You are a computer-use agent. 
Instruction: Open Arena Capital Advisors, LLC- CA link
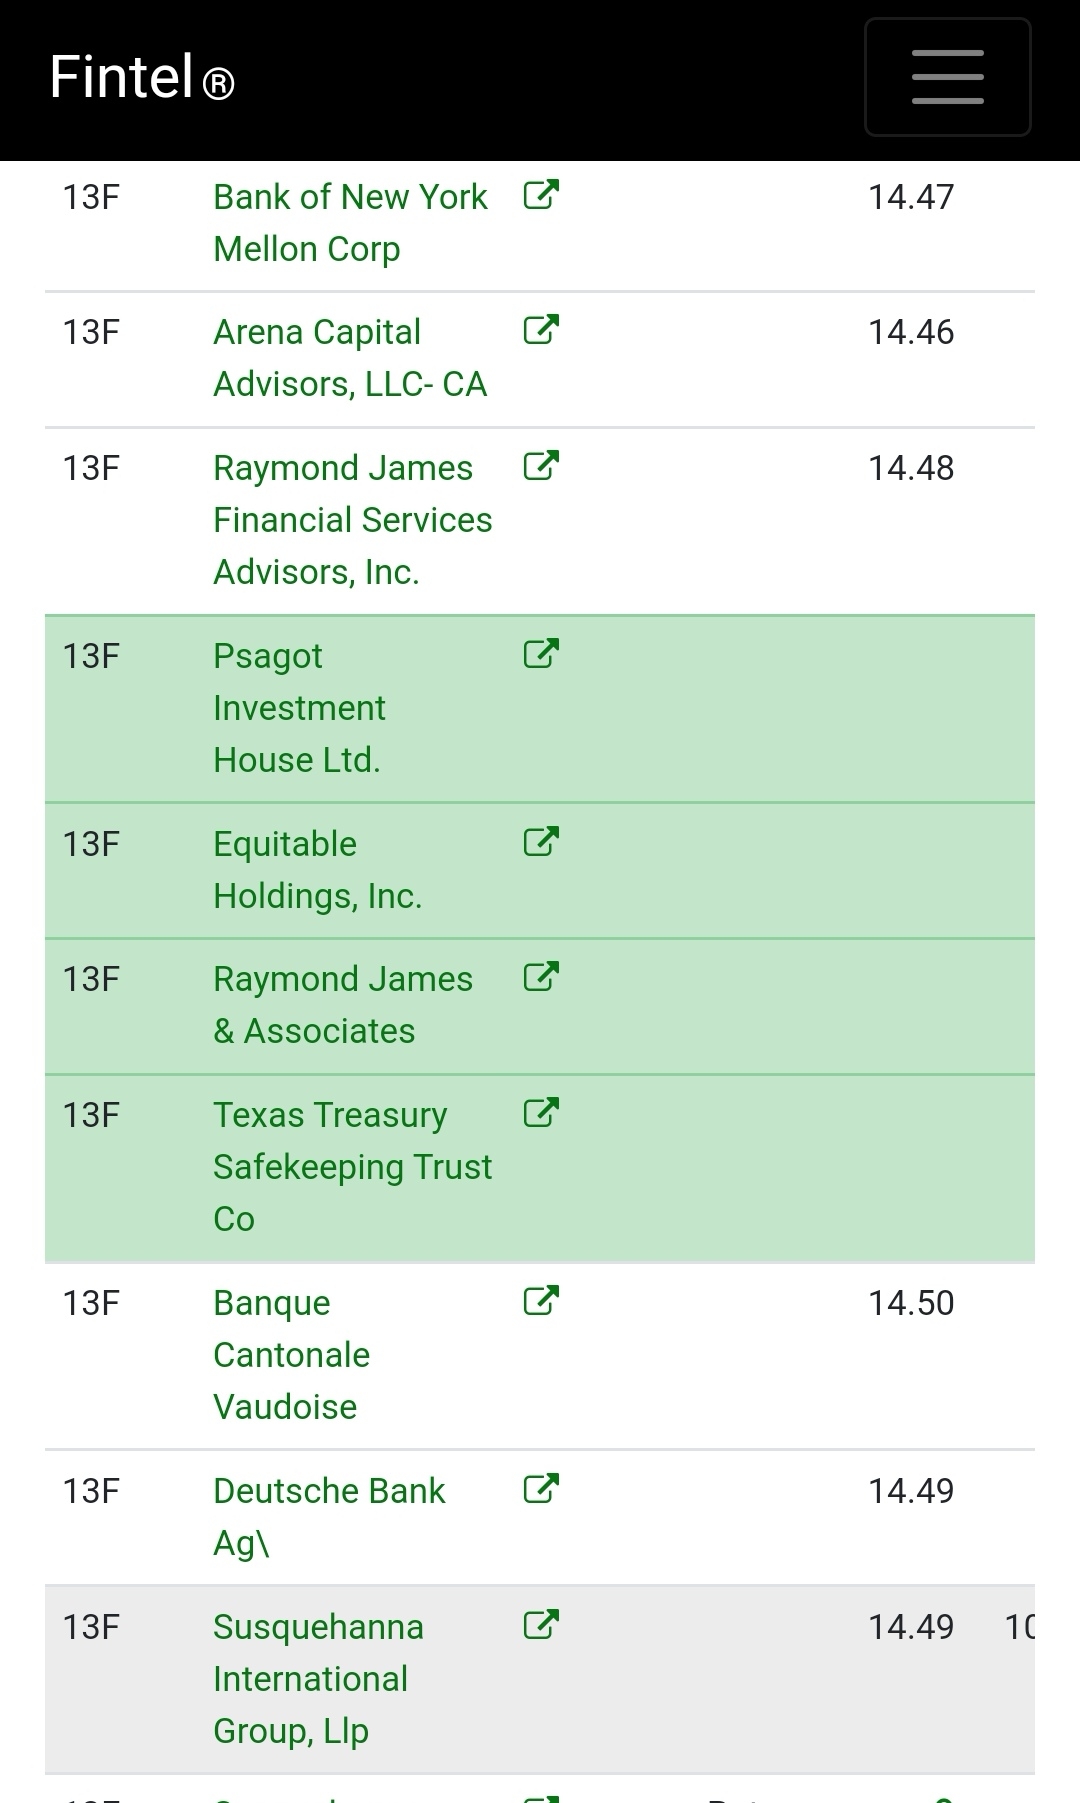coord(350,358)
